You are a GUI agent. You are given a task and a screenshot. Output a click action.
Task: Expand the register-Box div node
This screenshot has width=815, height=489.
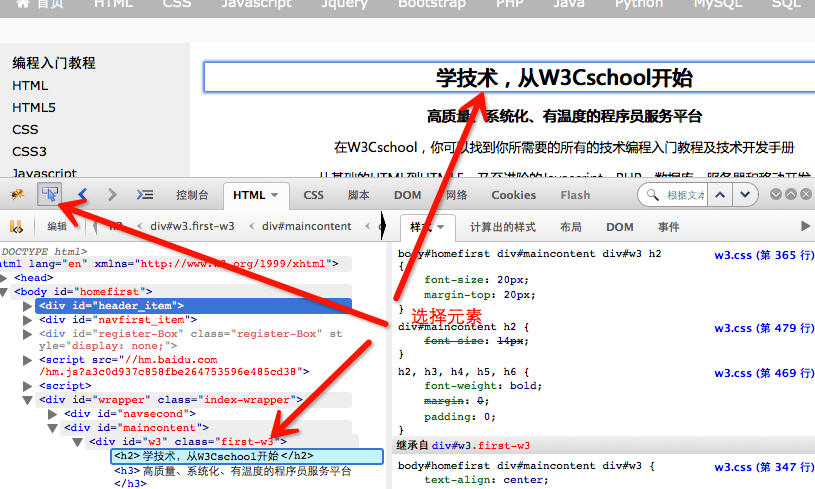28,334
